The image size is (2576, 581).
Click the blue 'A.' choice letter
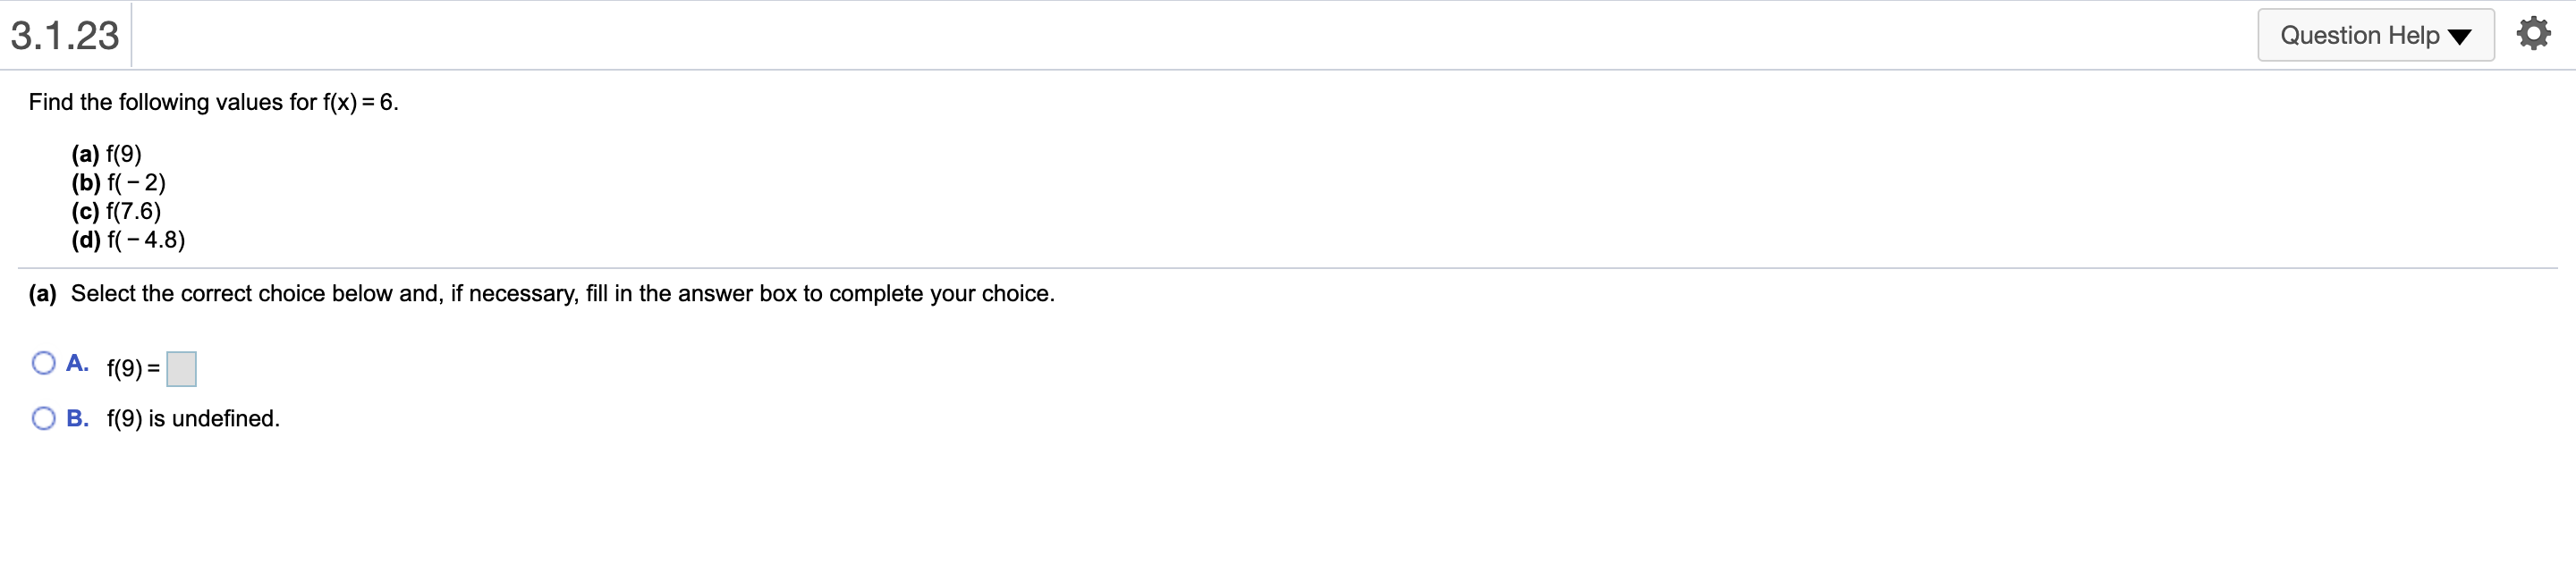[77, 363]
